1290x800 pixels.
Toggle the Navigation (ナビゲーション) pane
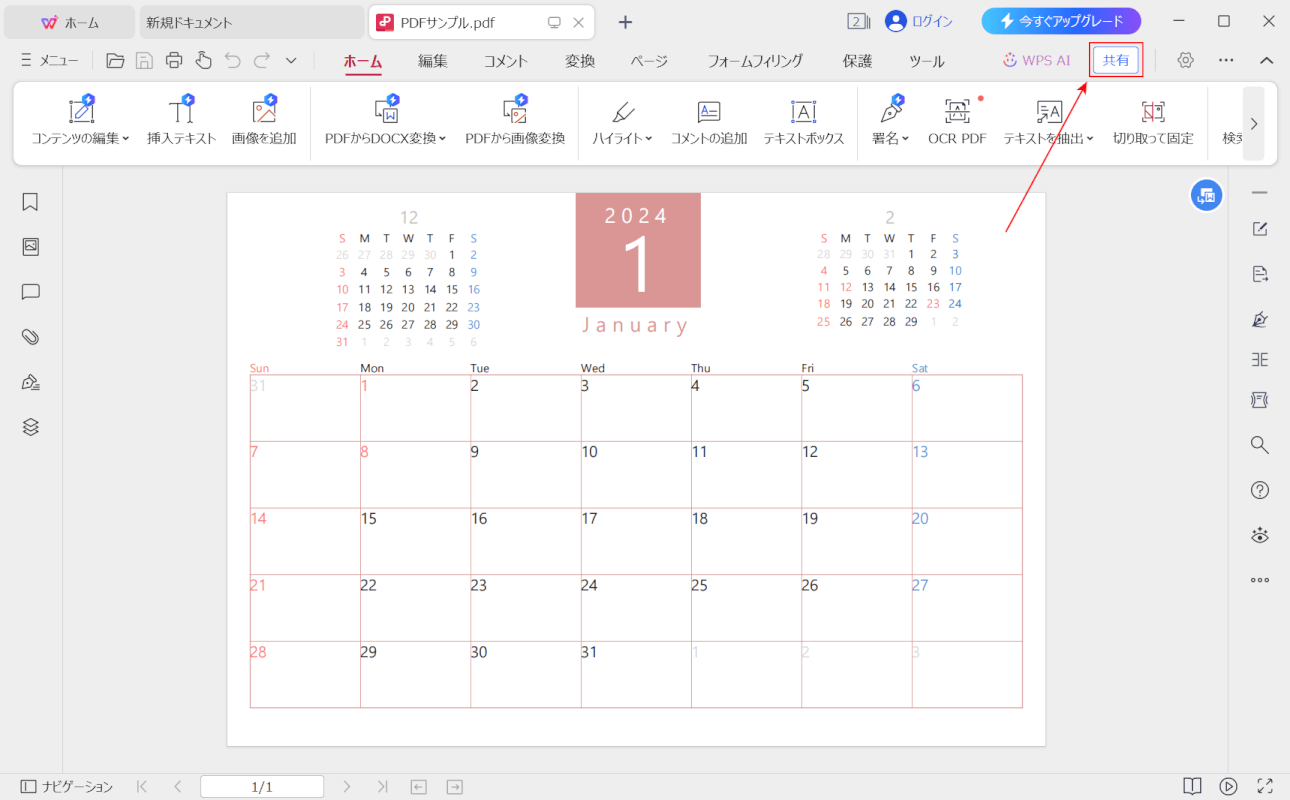click(x=67, y=787)
